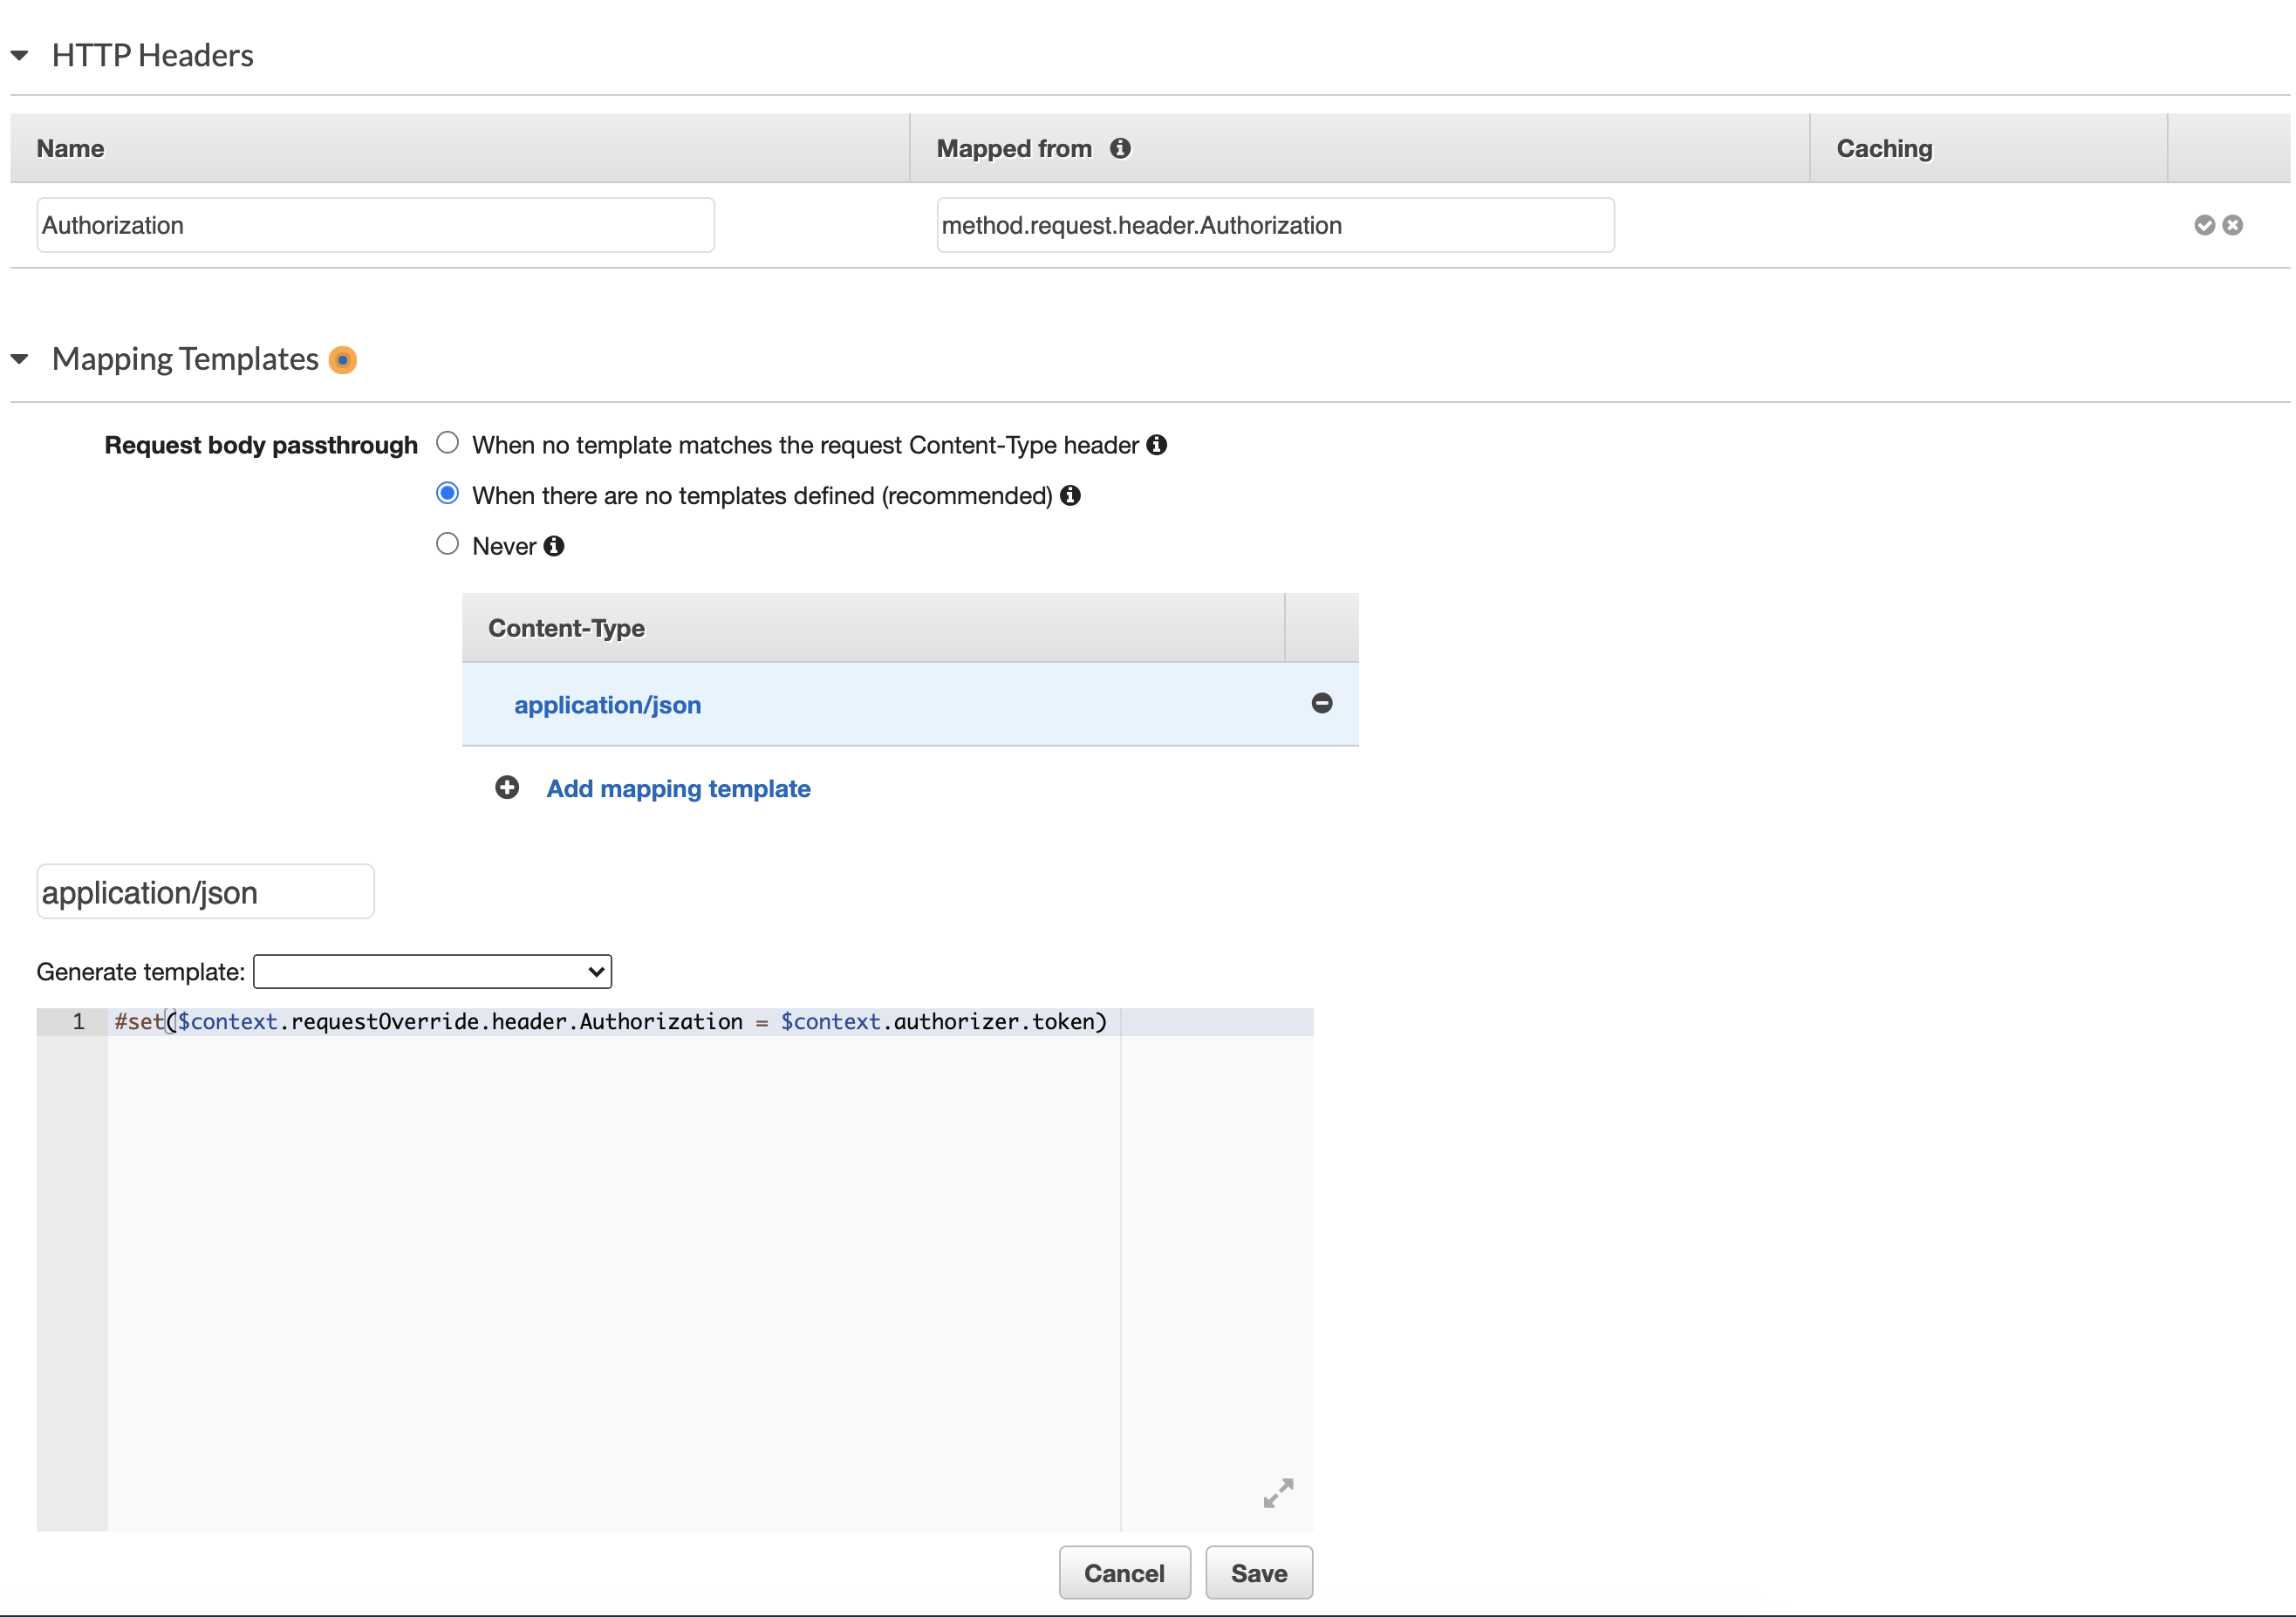Cancel the mapping template changes
This screenshot has width=2296, height=1617.
(1124, 1572)
